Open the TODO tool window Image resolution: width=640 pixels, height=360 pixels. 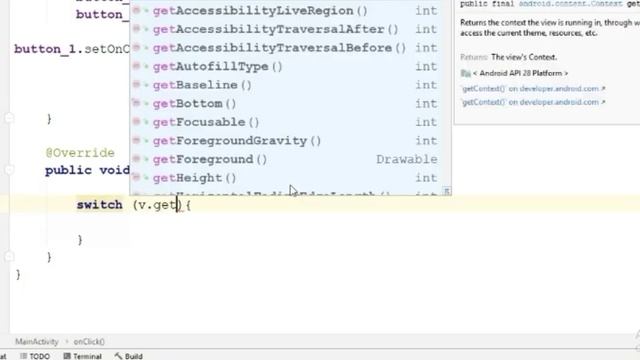(35, 356)
